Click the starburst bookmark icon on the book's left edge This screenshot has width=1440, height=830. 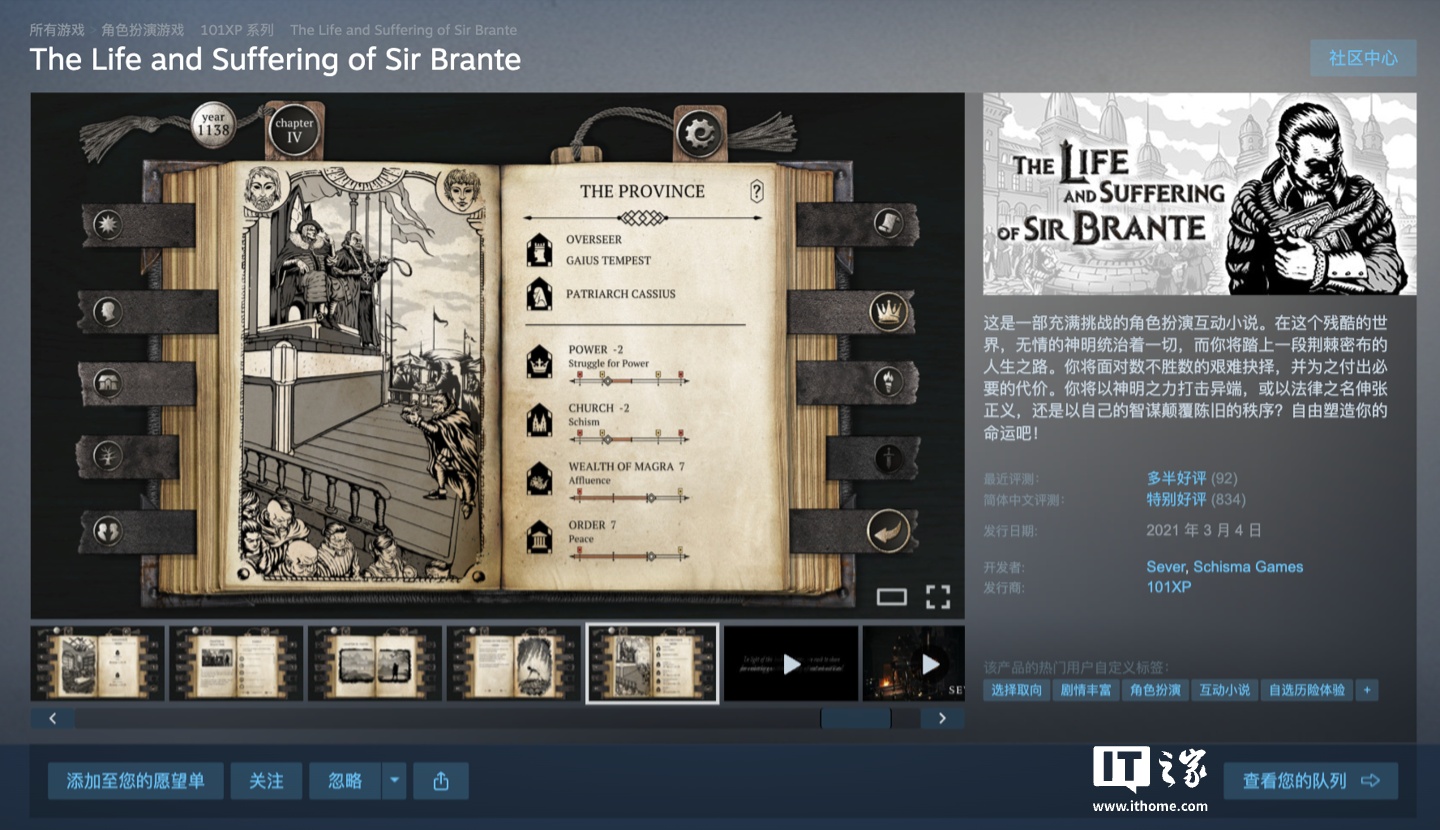(107, 225)
